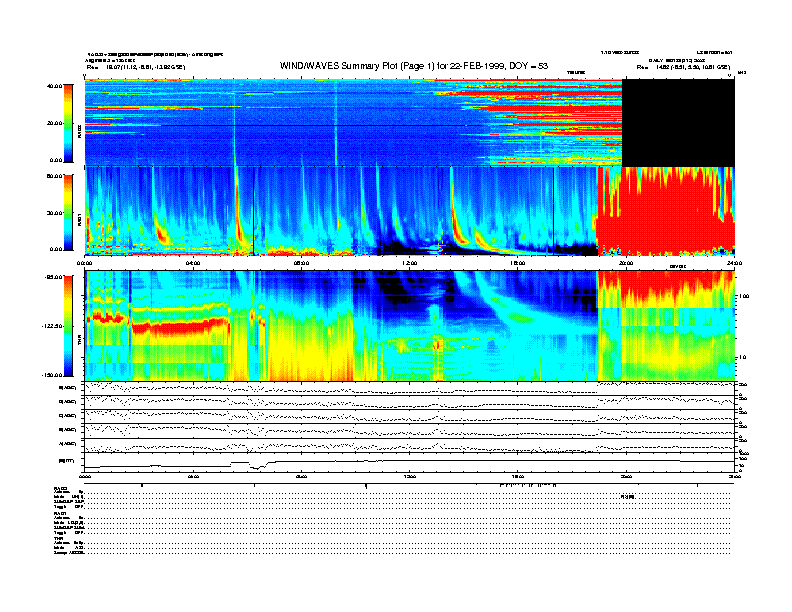Click the -95.00 color scale label
The height and width of the screenshot is (612, 792).
pyautogui.click(x=54, y=277)
